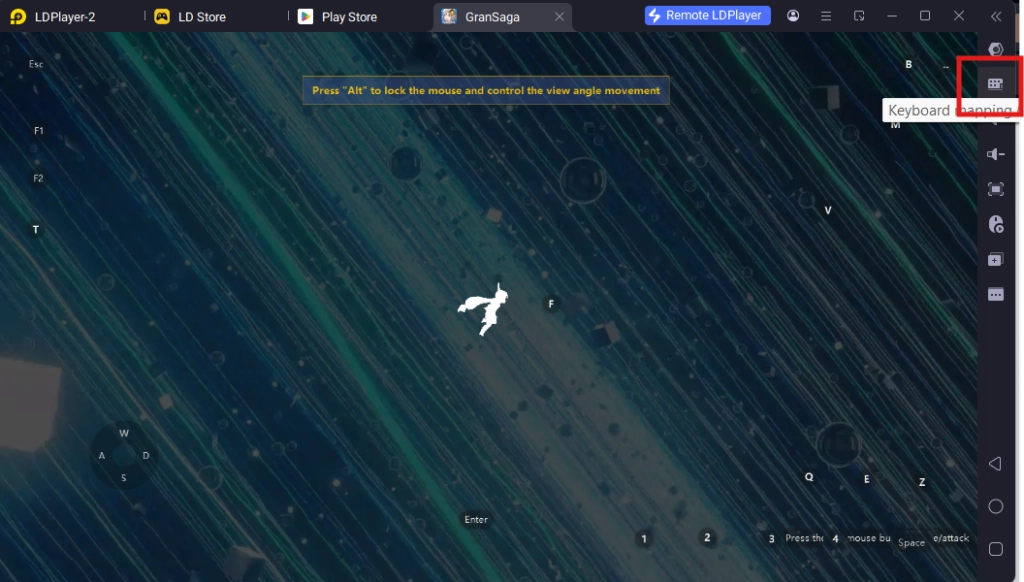
Task: Click the D direction on the joystick
Action: pos(146,455)
